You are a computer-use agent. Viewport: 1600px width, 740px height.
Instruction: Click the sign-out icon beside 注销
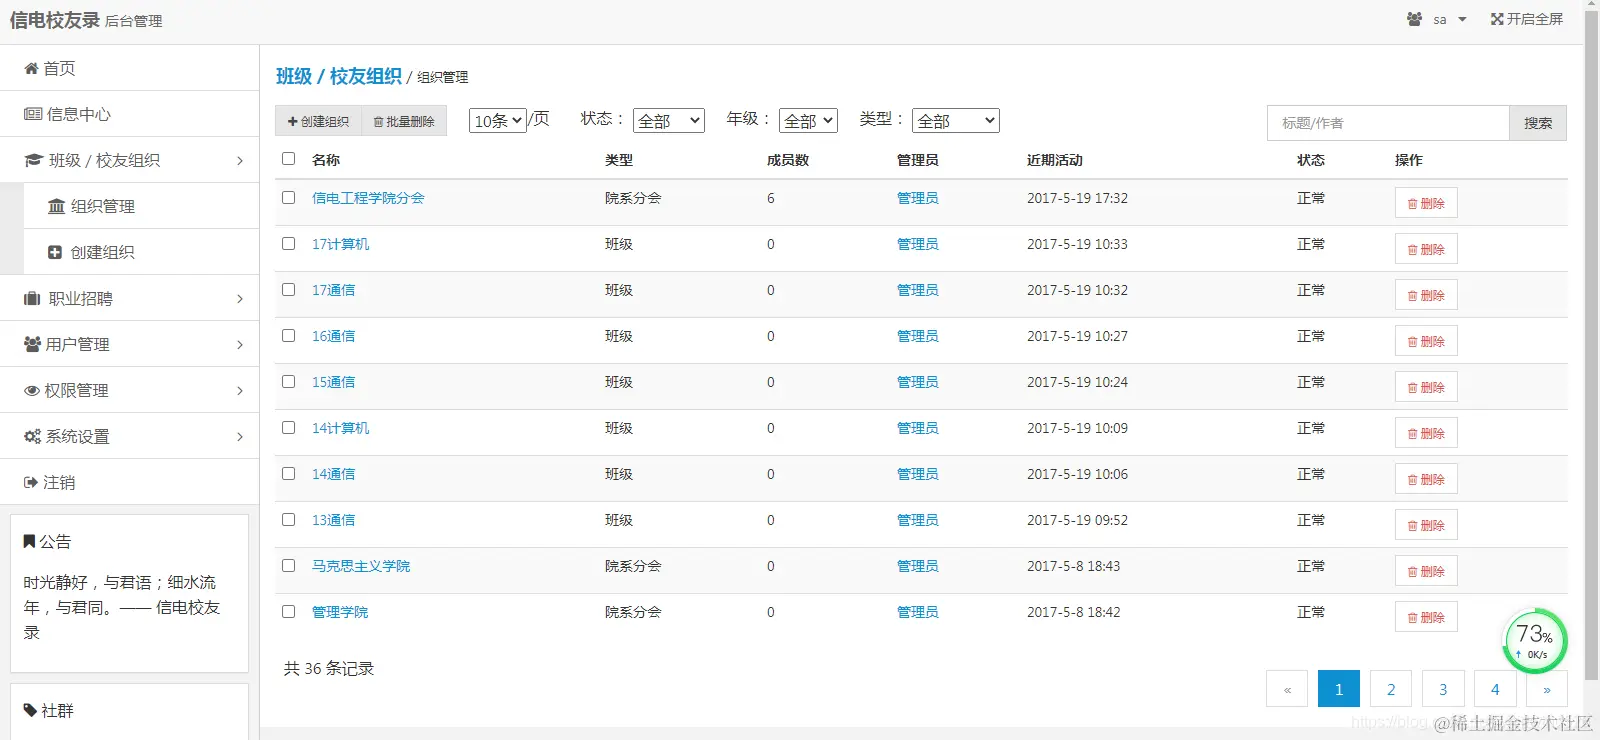(31, 482)
